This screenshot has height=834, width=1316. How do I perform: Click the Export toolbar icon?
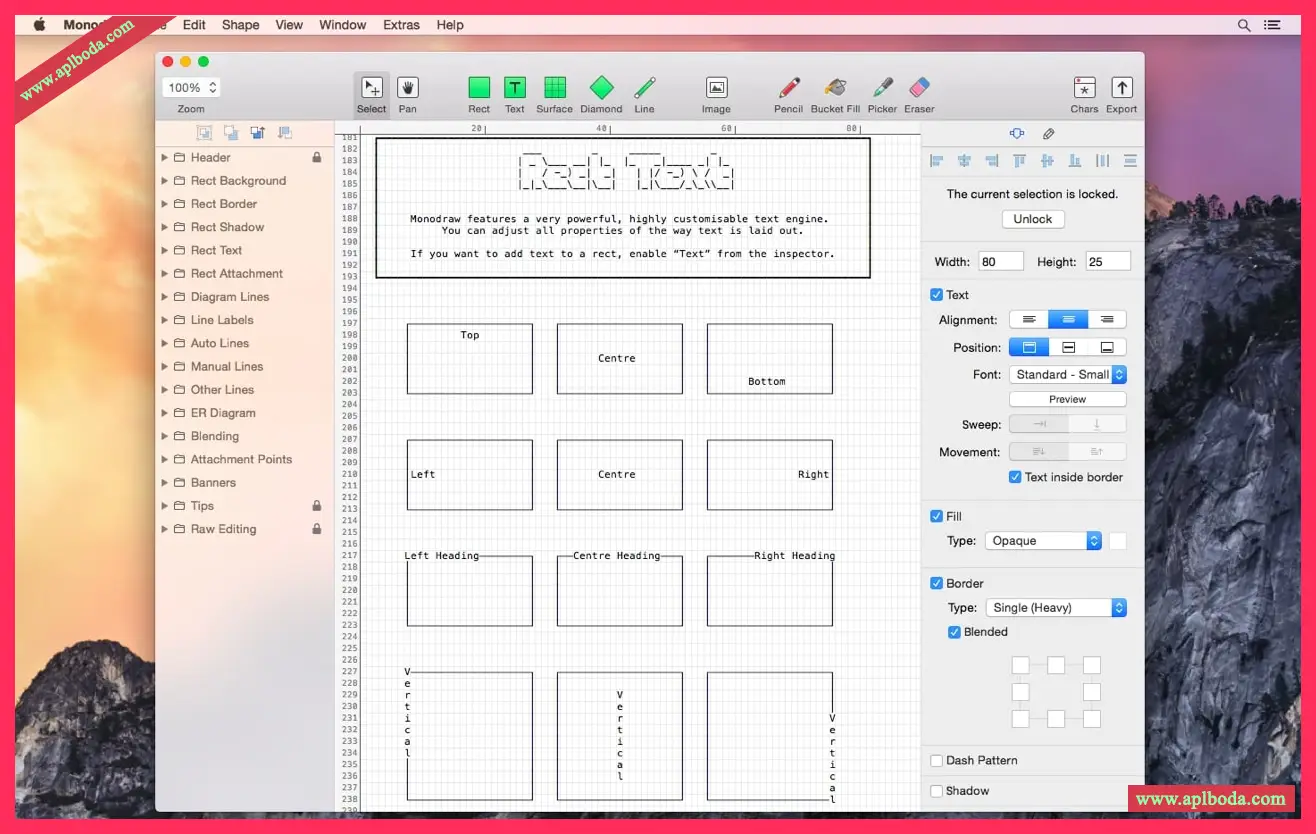coord(1121,88)
